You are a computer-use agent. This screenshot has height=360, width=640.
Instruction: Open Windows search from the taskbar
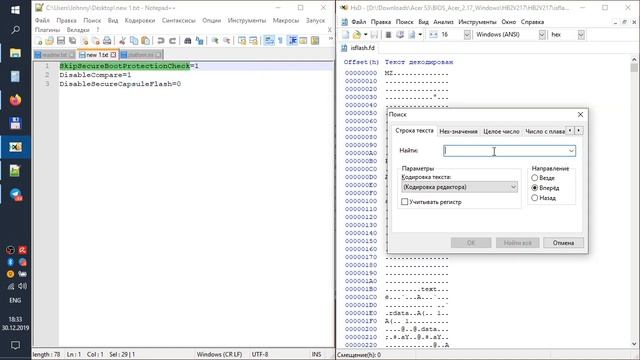(x=15, y=30)
